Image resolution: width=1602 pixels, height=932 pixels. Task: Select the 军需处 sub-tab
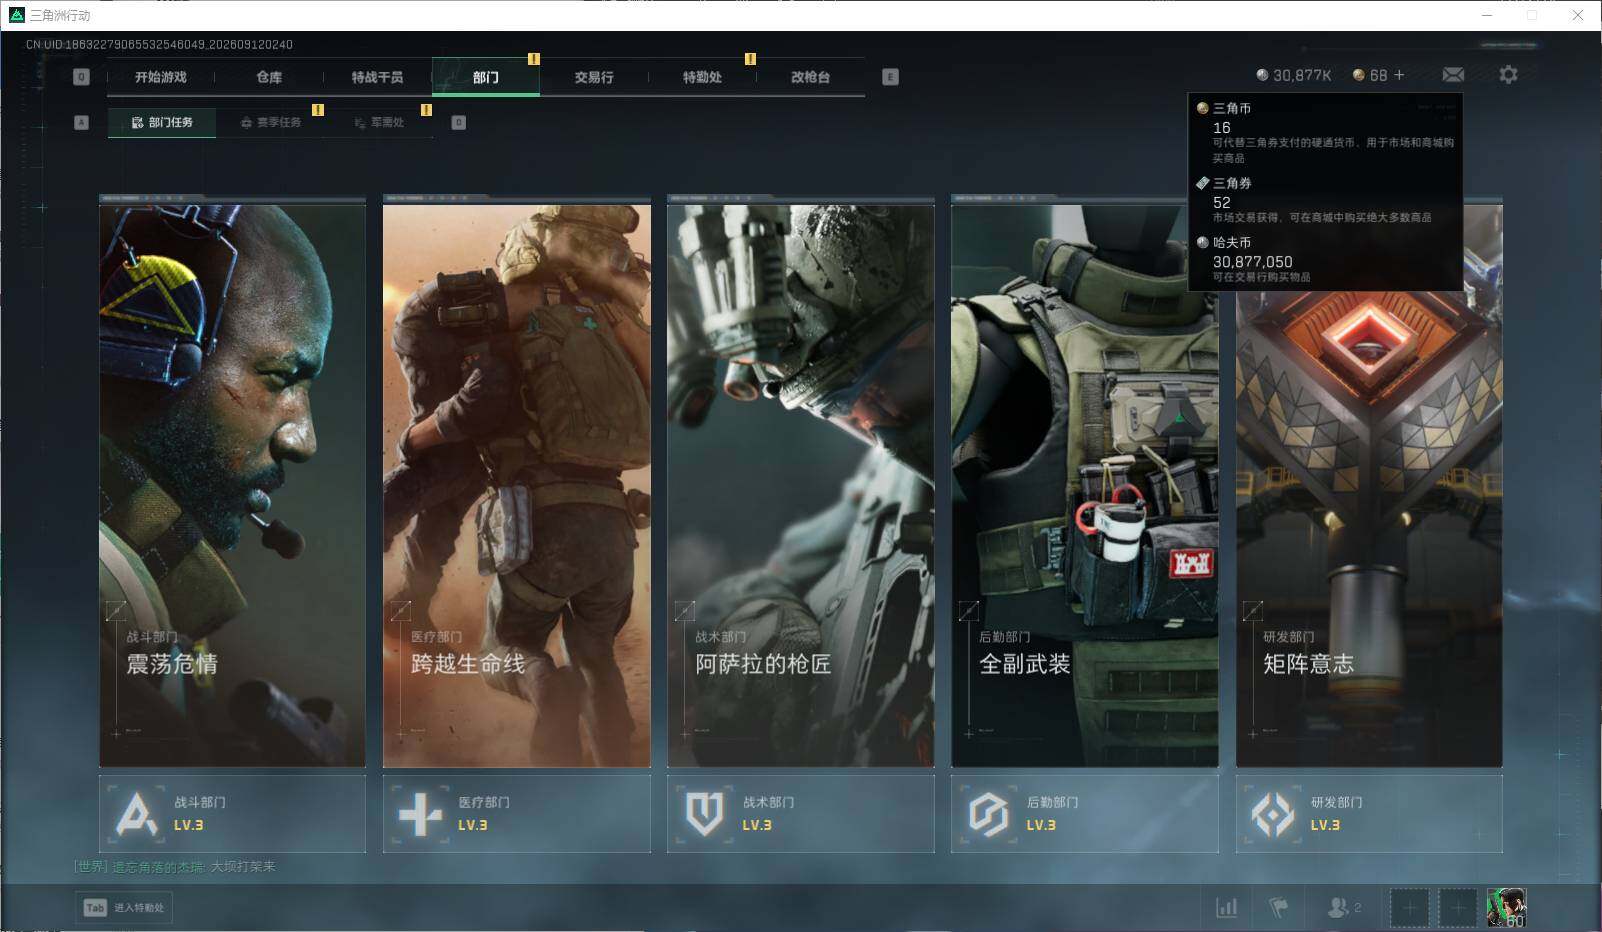tap(379, 123)
